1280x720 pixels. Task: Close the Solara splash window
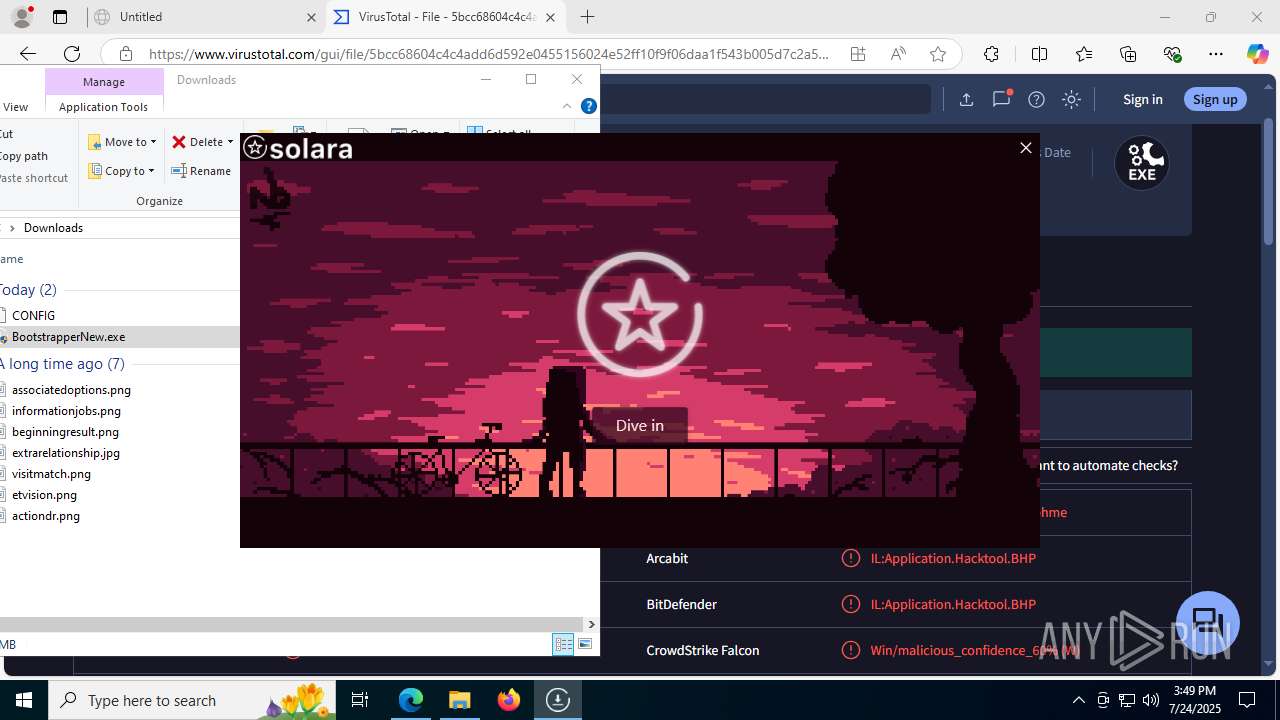coord(1025,148)
